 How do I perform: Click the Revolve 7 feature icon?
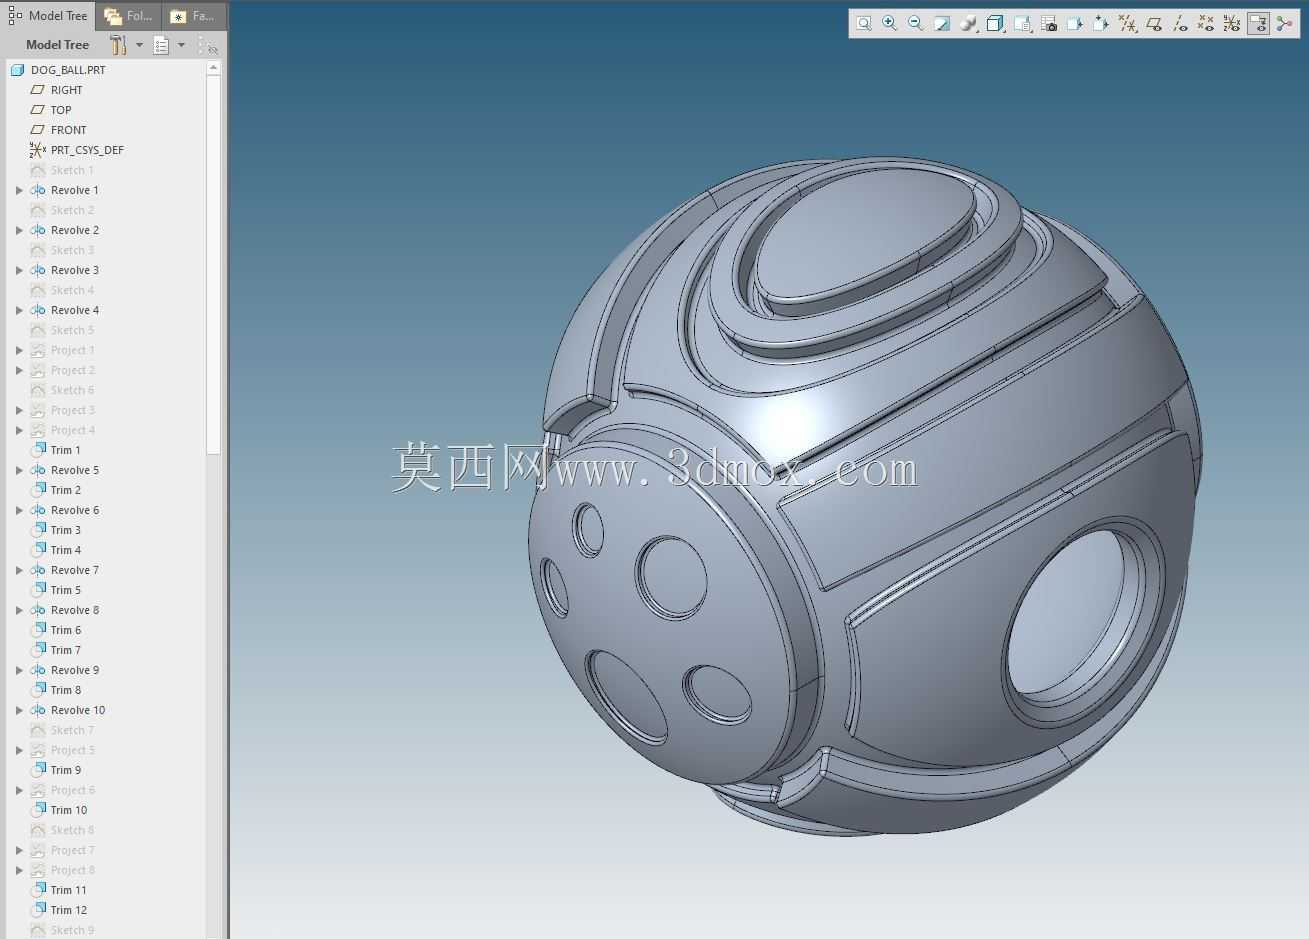click(38, 570)
